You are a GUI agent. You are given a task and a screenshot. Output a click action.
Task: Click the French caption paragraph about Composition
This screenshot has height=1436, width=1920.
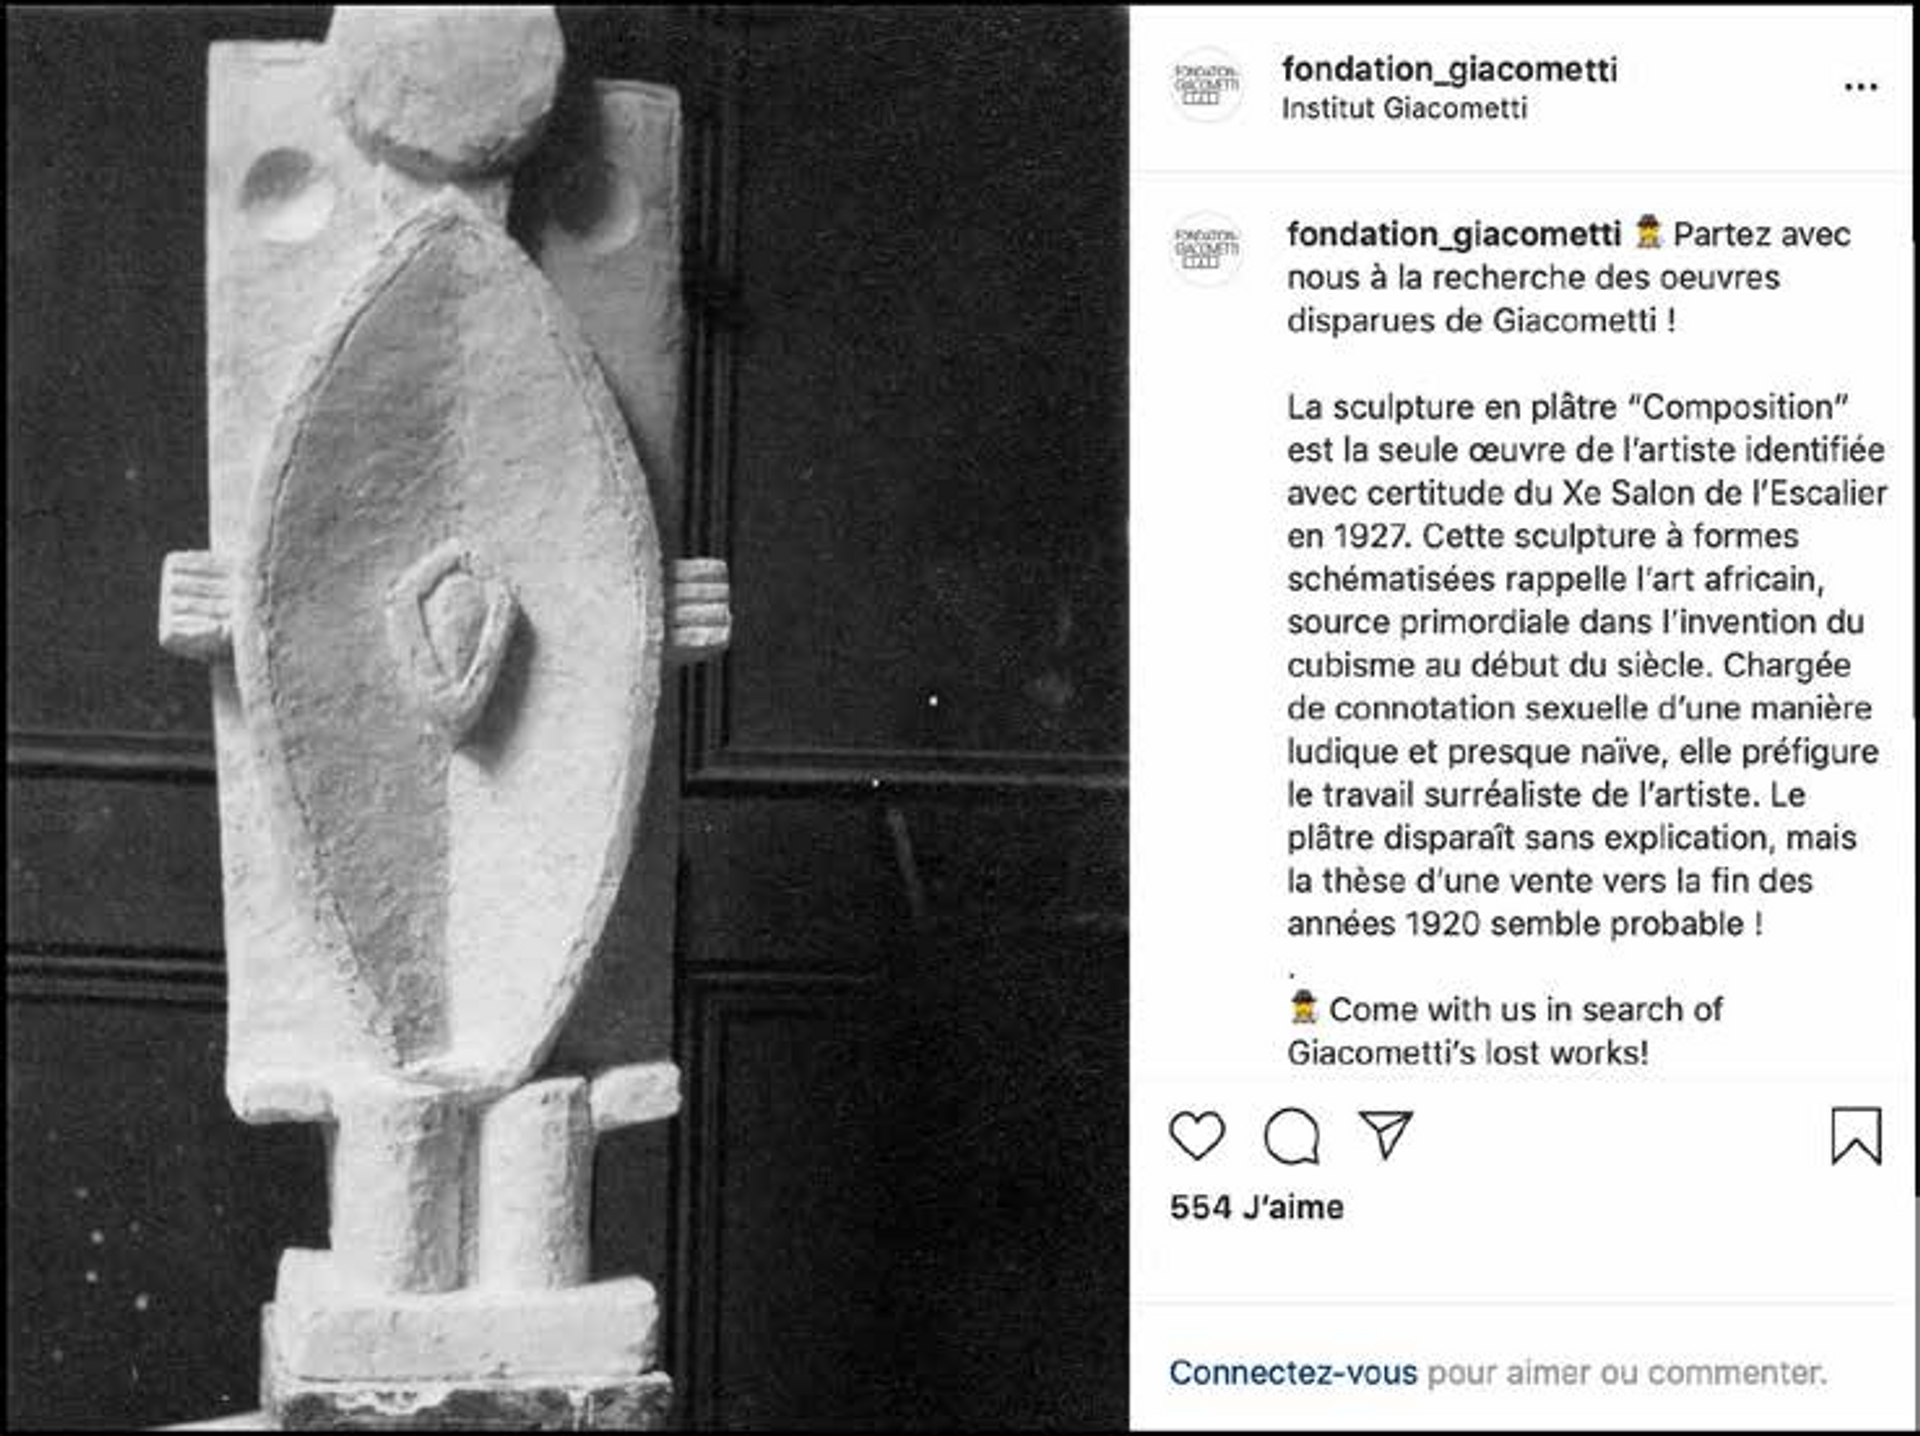point(1586,665)
